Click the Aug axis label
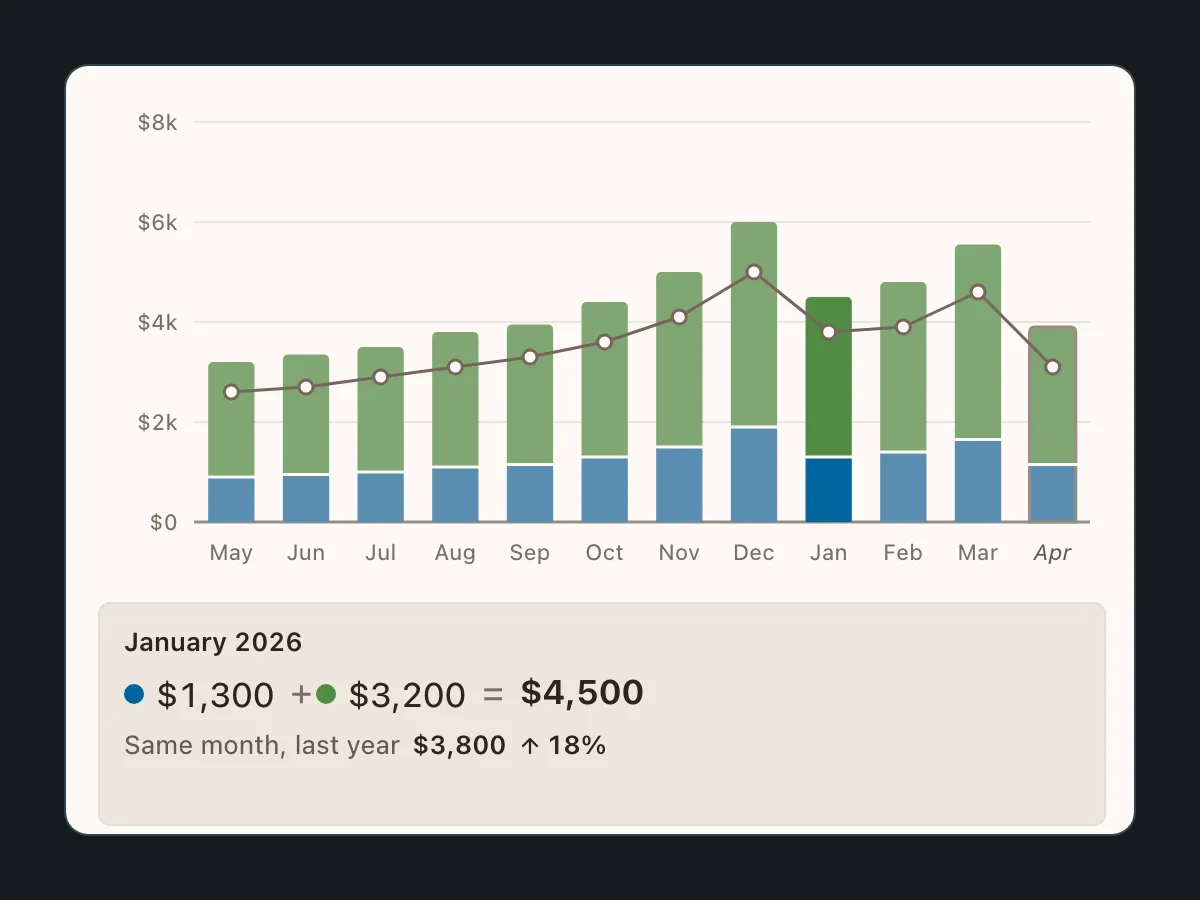Image resolution: width=1200 pixels, height=900 pixels. coord(455,553)
